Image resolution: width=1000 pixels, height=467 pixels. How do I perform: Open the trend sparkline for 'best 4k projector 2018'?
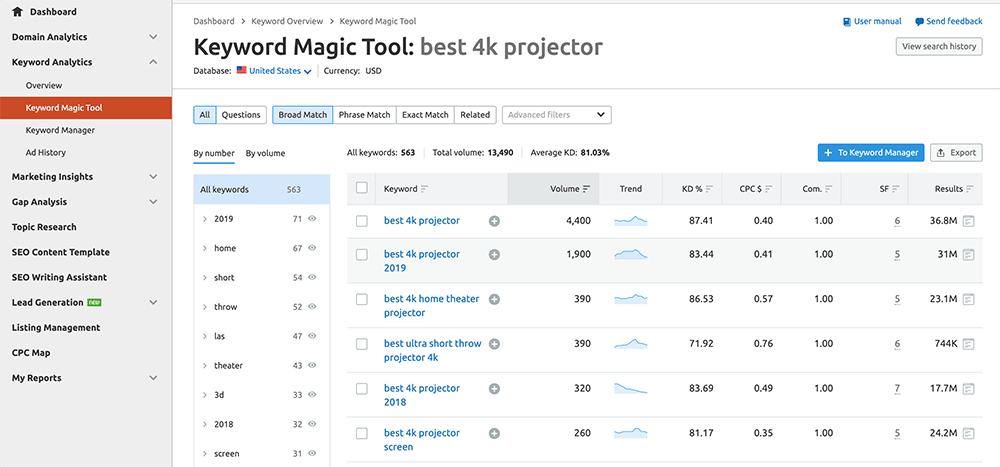tap(630, 388)
